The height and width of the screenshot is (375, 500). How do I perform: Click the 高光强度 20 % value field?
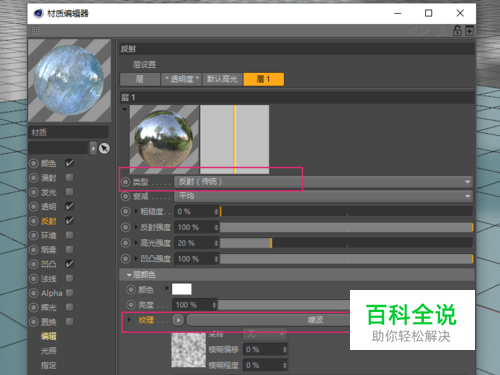coord(197,243)
